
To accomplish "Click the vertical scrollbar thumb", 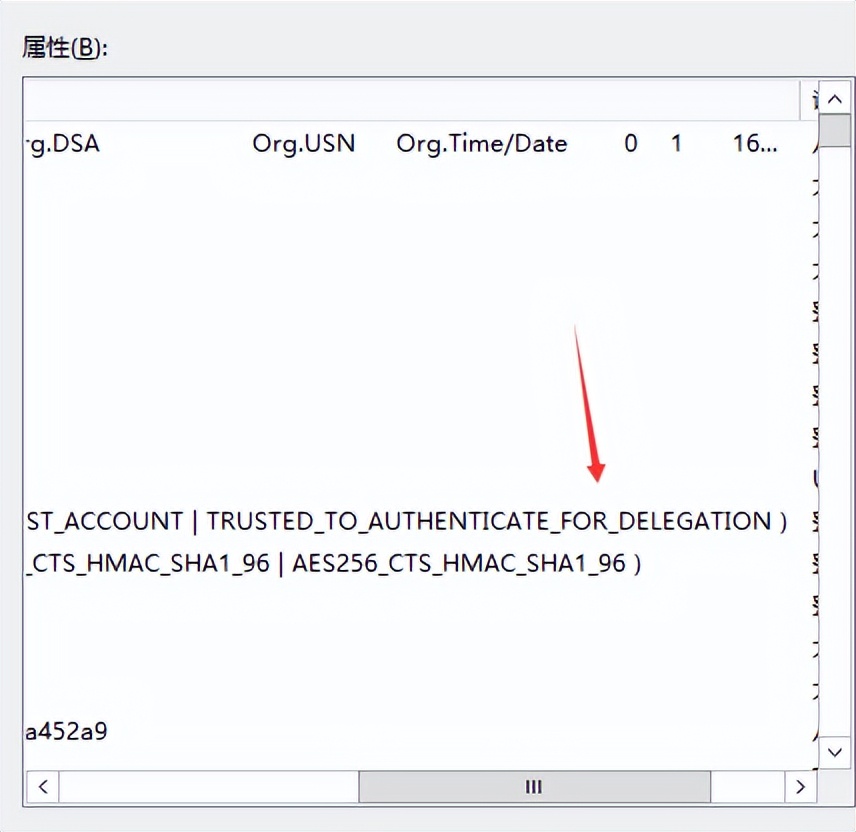I will click(x=835, y=130).
